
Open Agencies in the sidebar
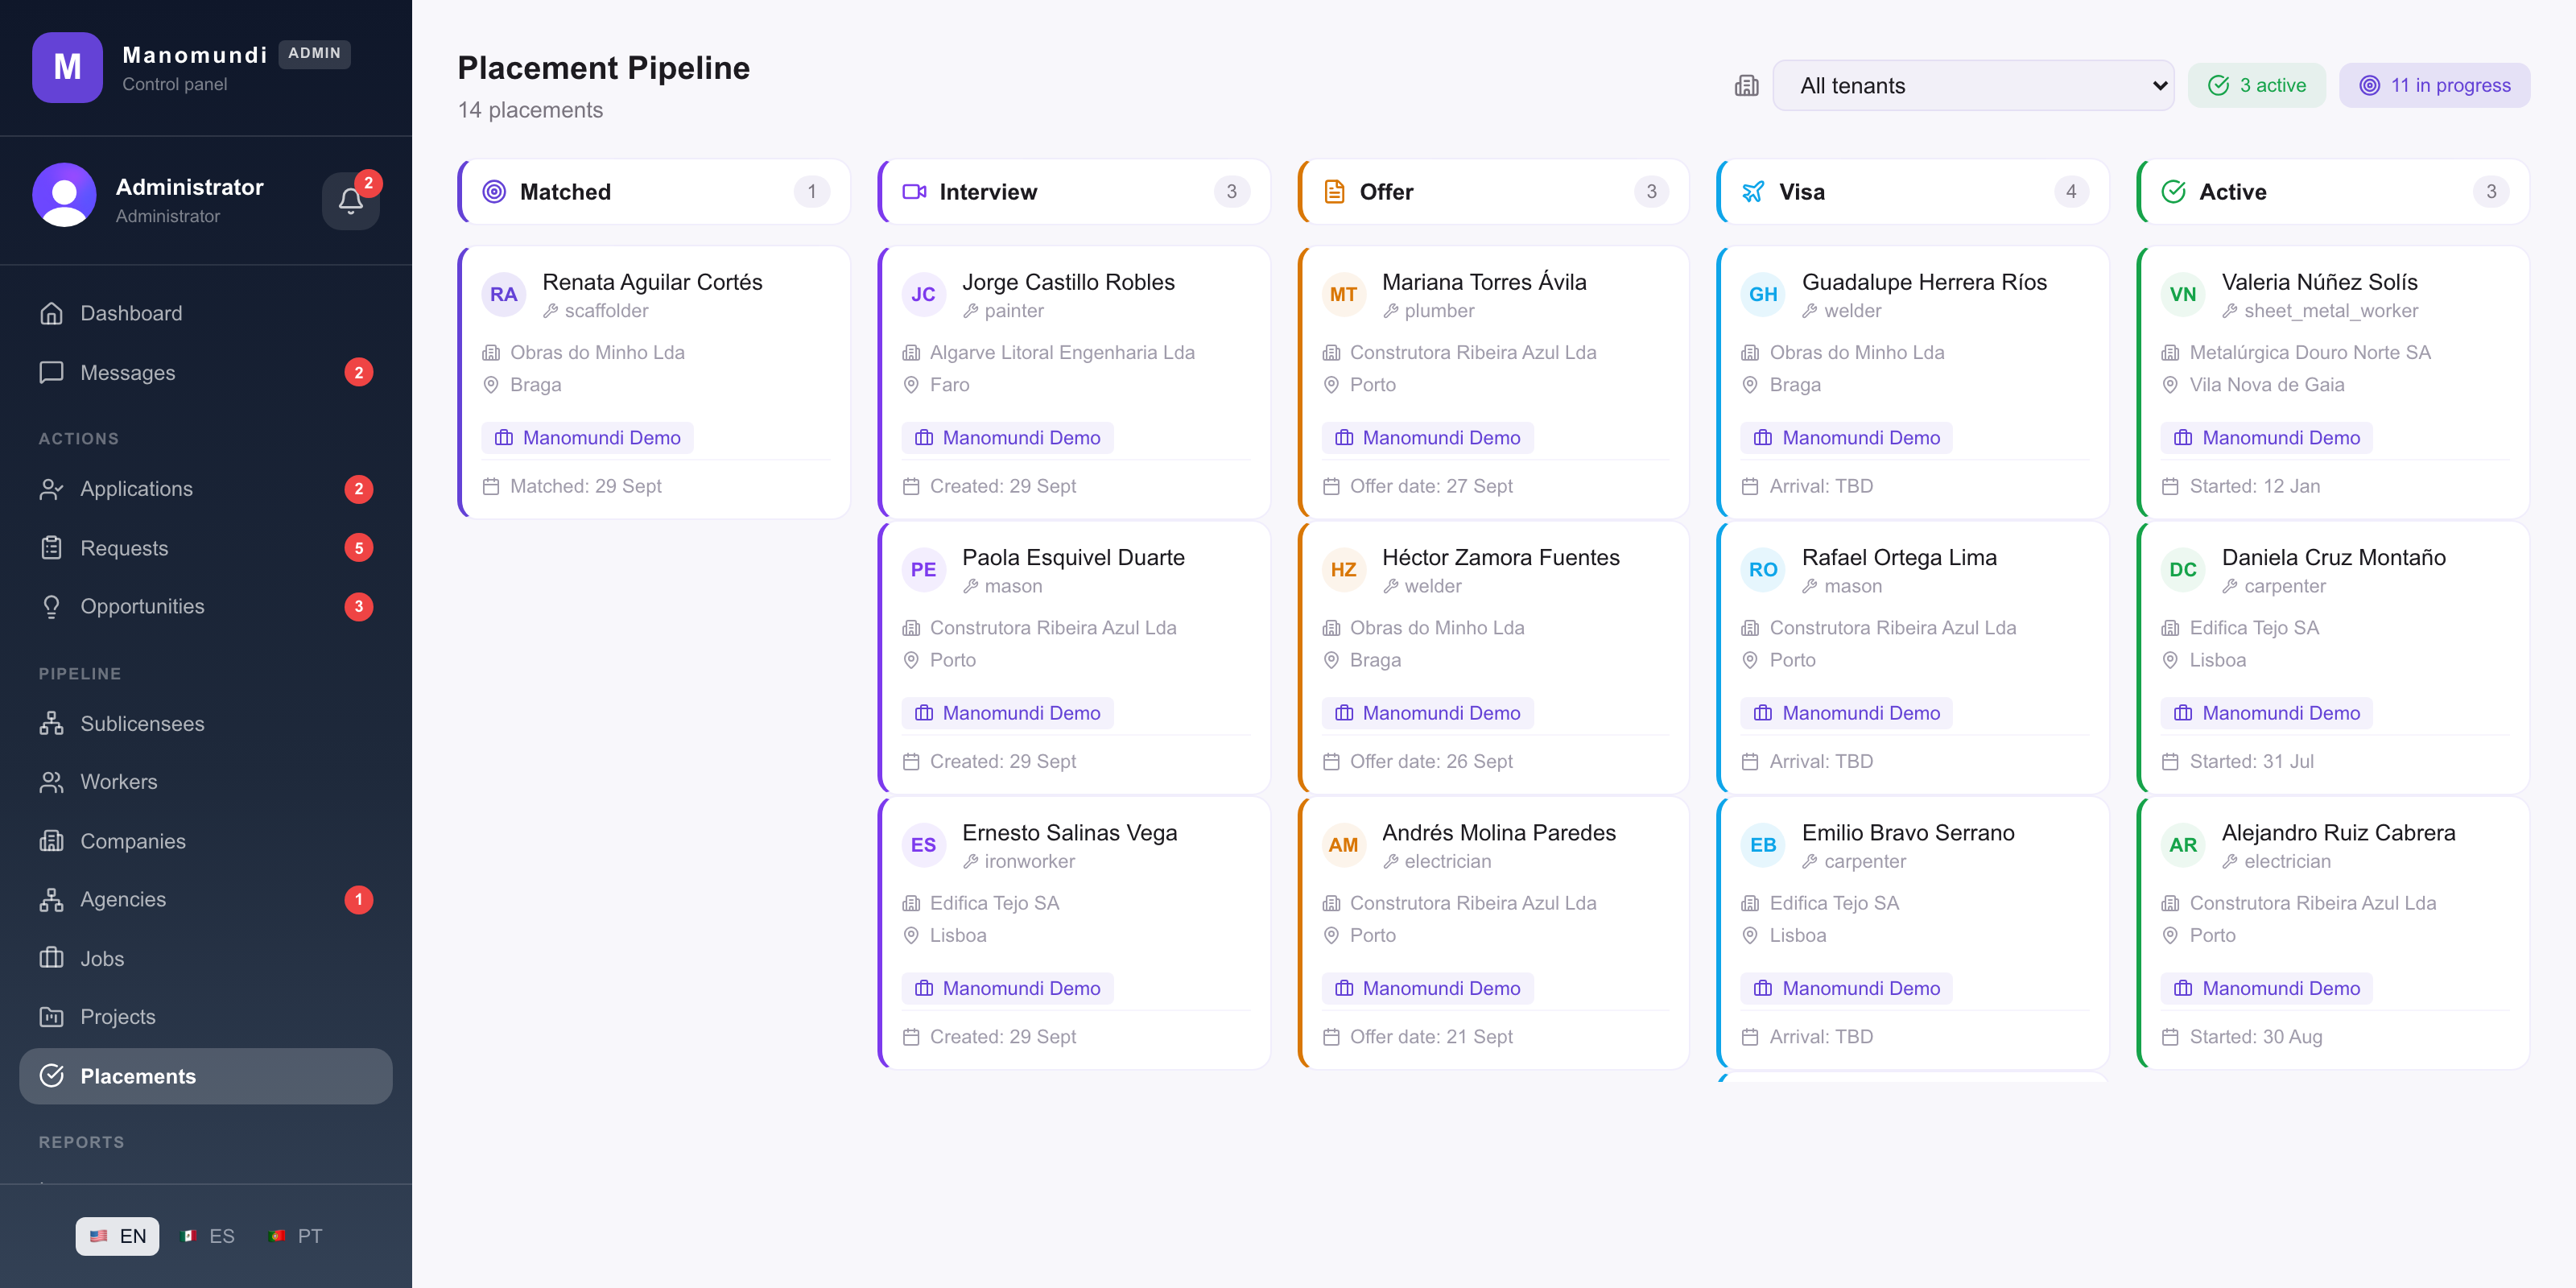point(206,900)
